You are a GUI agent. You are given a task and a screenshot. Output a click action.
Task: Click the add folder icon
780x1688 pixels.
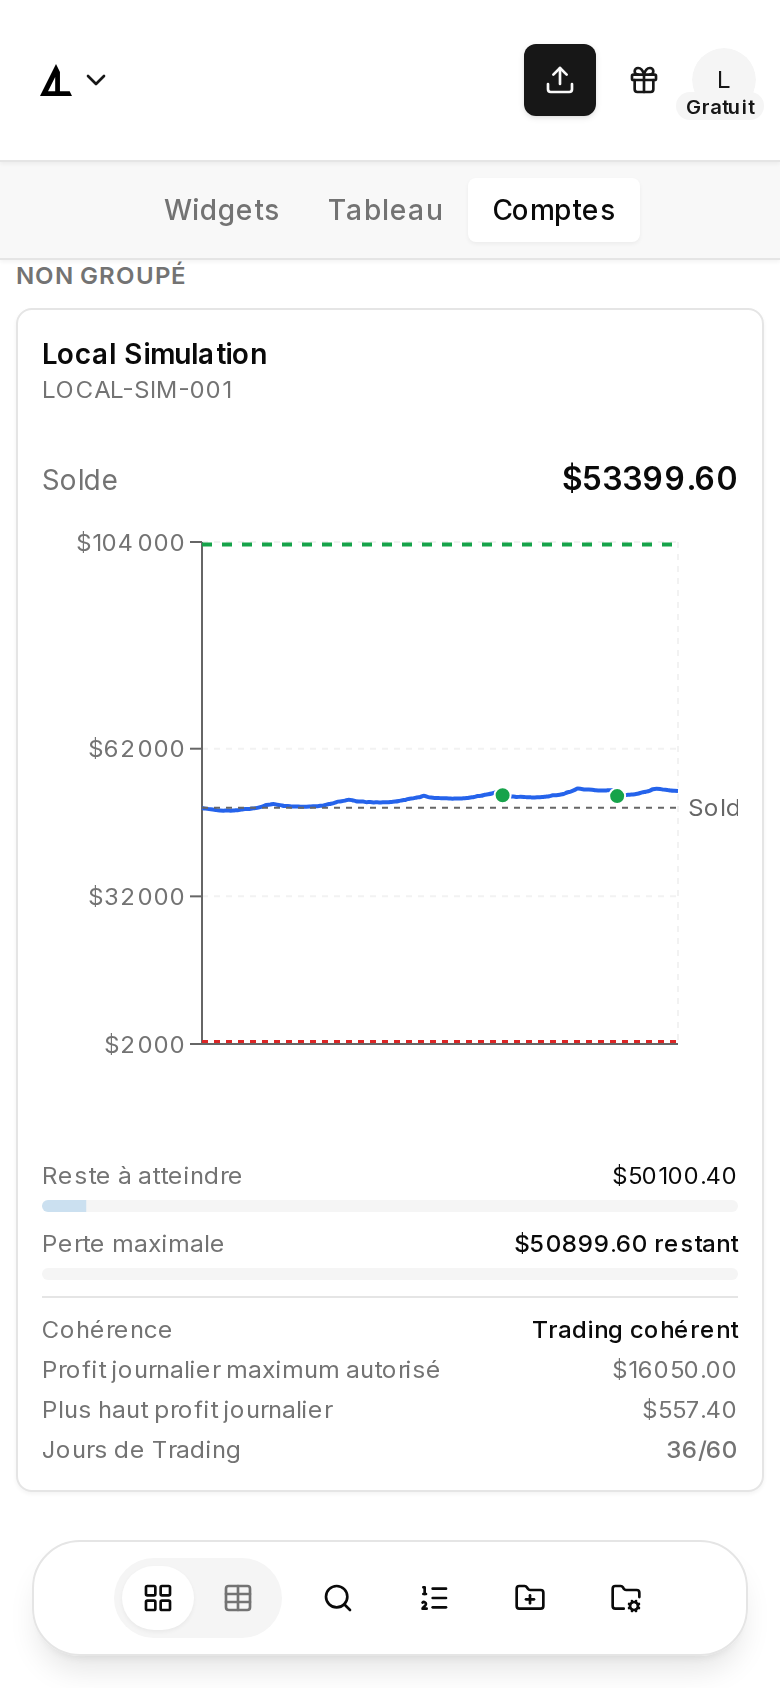[x=530, y=1598]
